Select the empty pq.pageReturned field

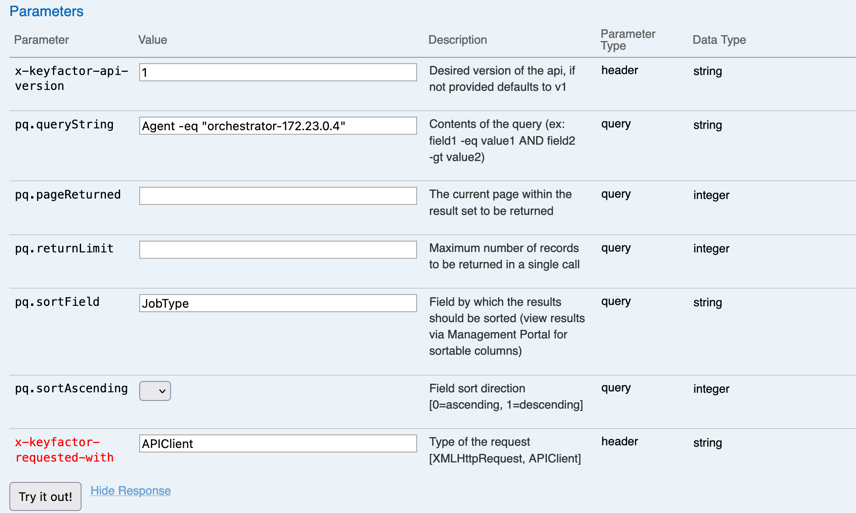click(278, 196)
